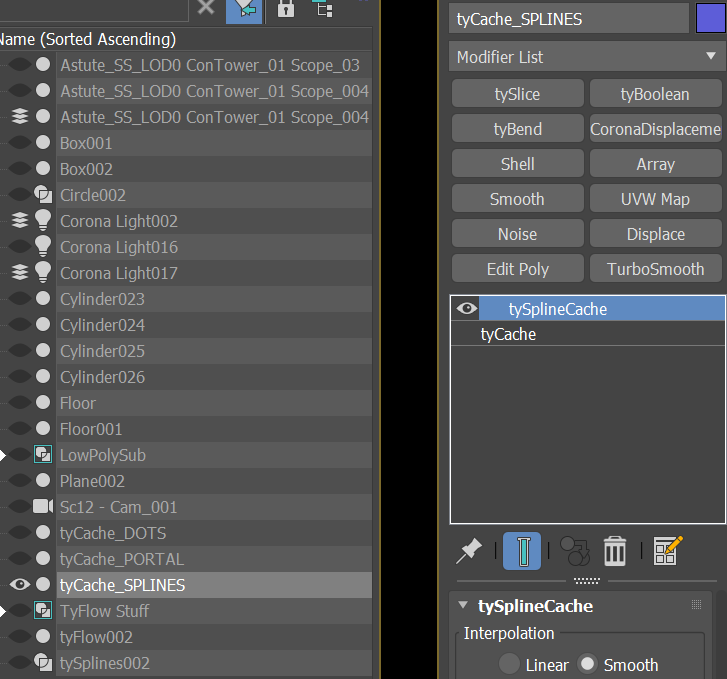Click the Pin Stack icon
The height and width of the screenshot is (679, 727).
(469, 551)
